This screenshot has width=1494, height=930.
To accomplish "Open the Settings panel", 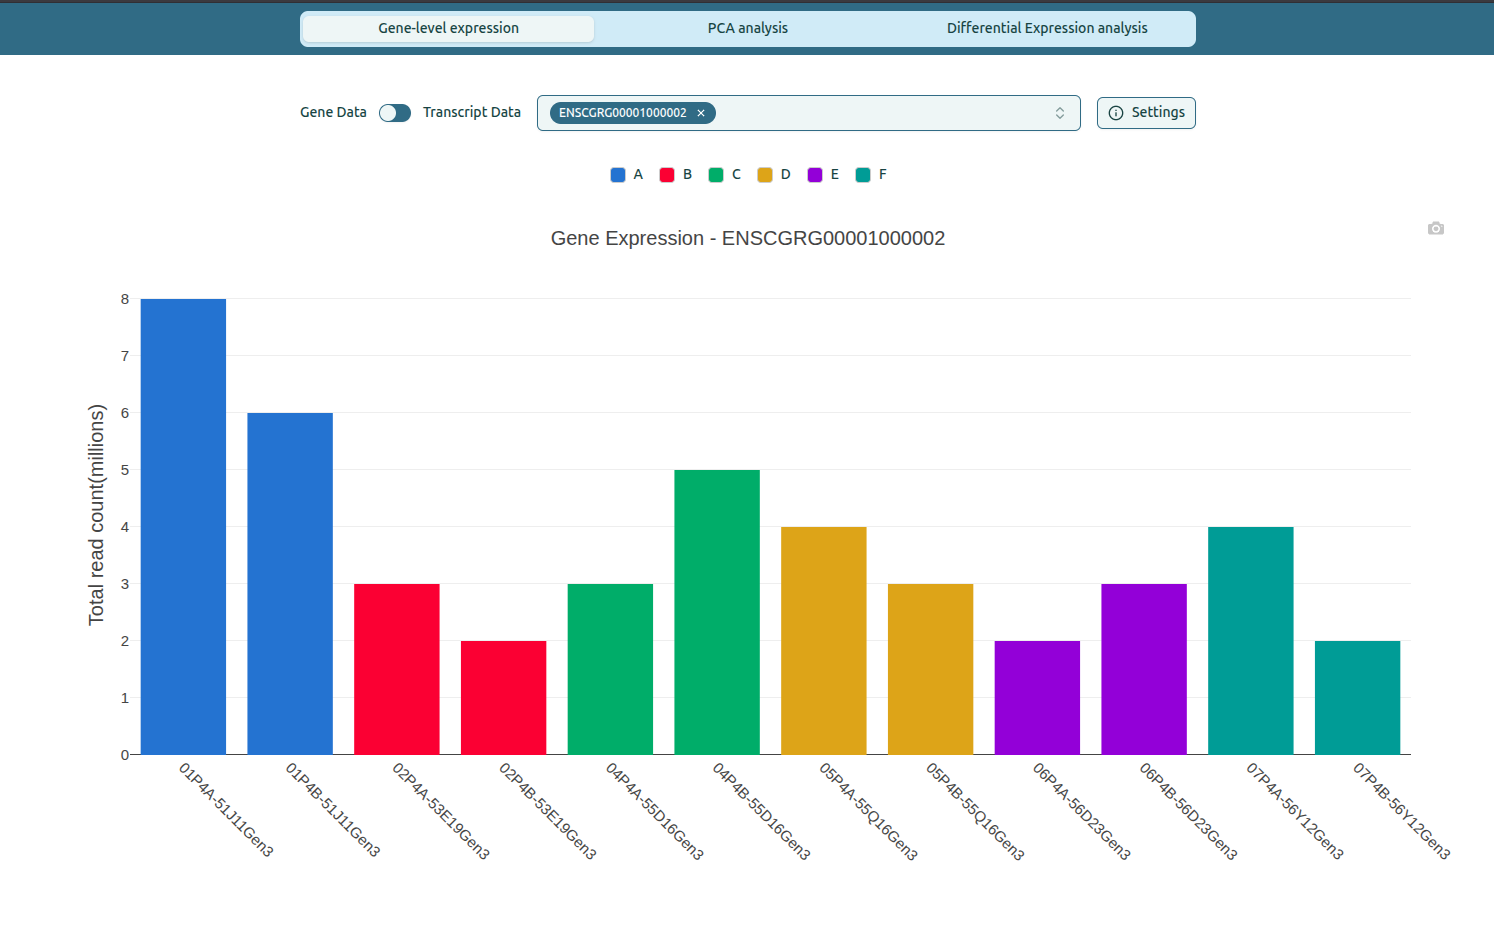I will coord(1146,112).
